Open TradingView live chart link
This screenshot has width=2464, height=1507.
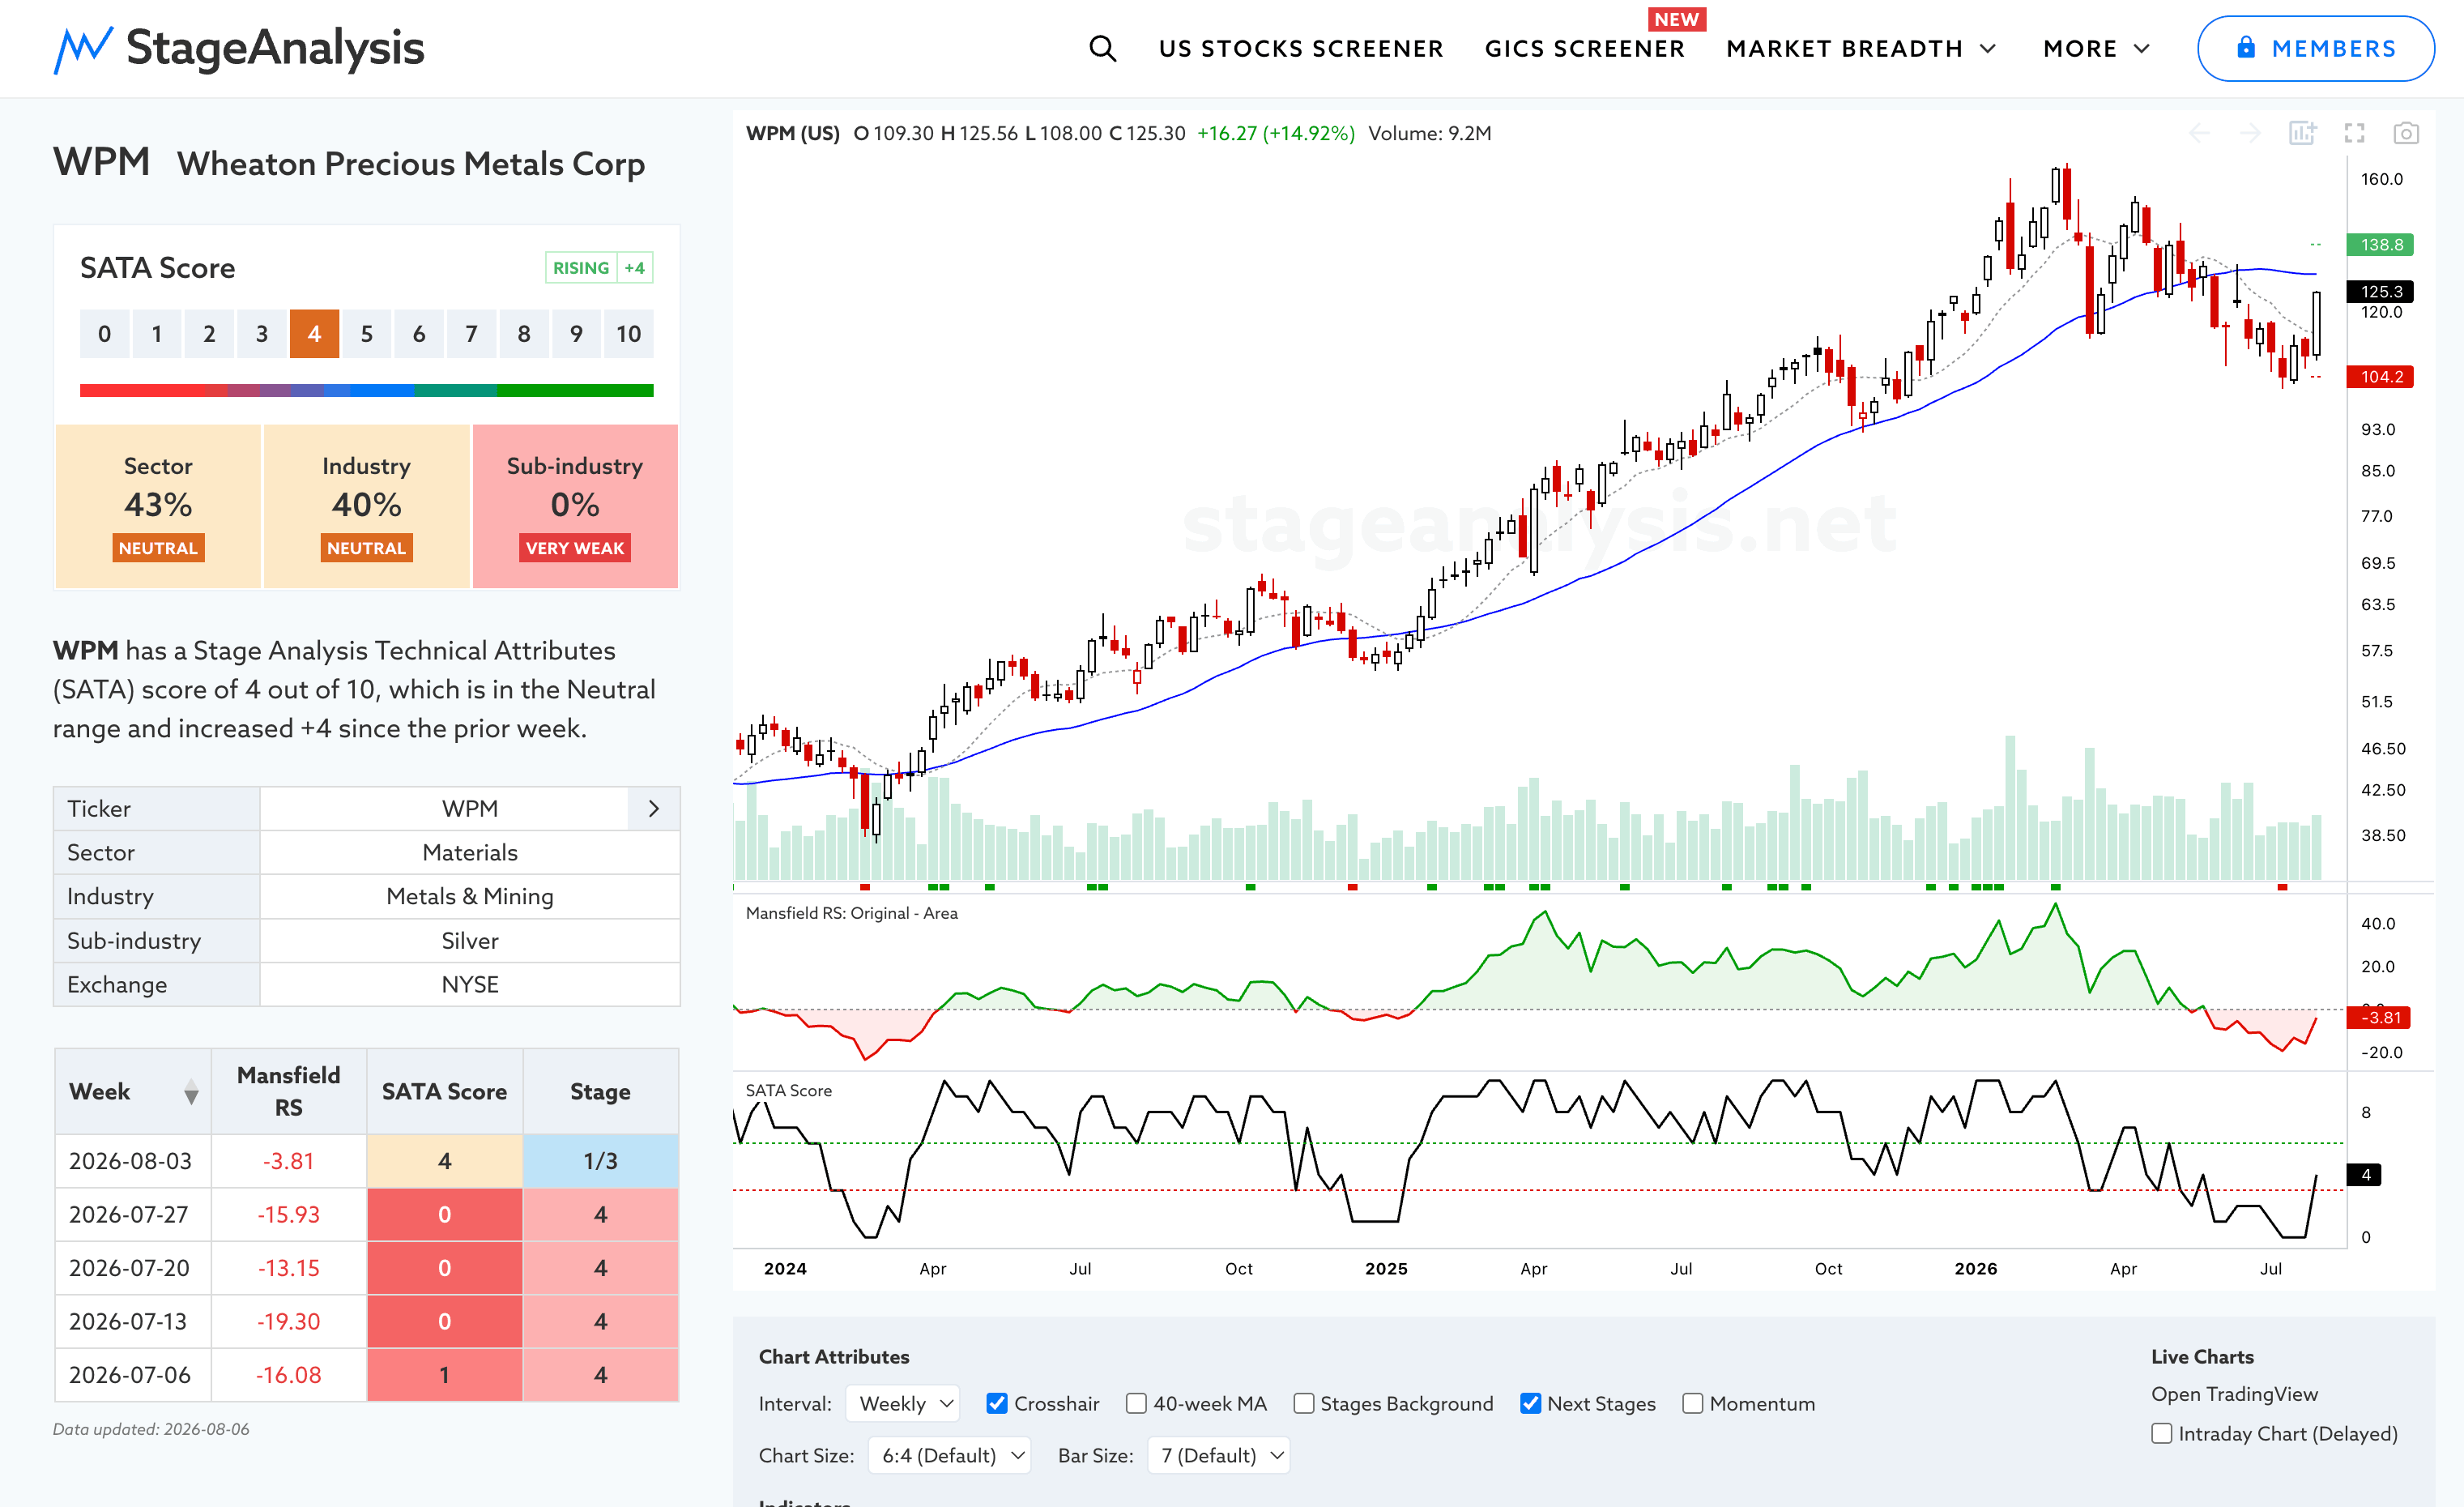pos(2234,1394)
